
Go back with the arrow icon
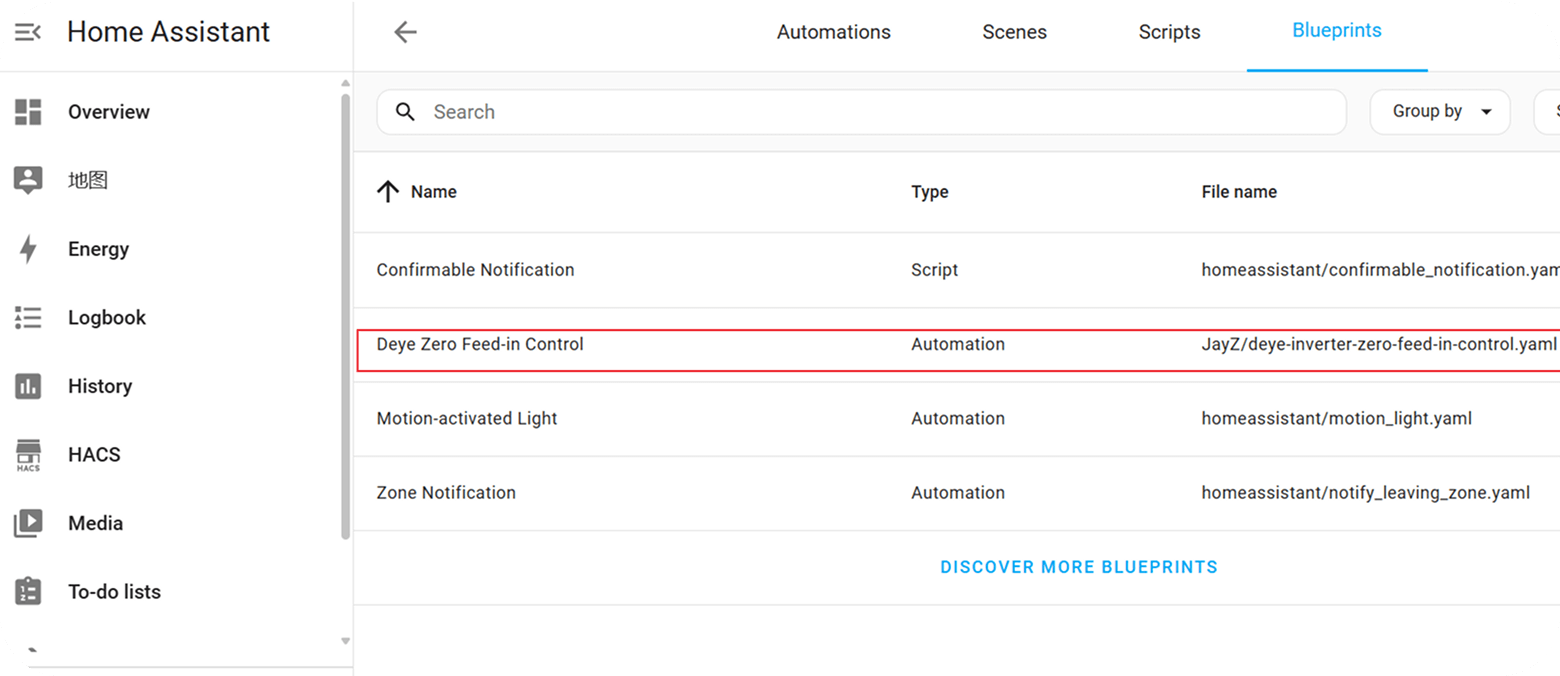[x=405, y=32]
